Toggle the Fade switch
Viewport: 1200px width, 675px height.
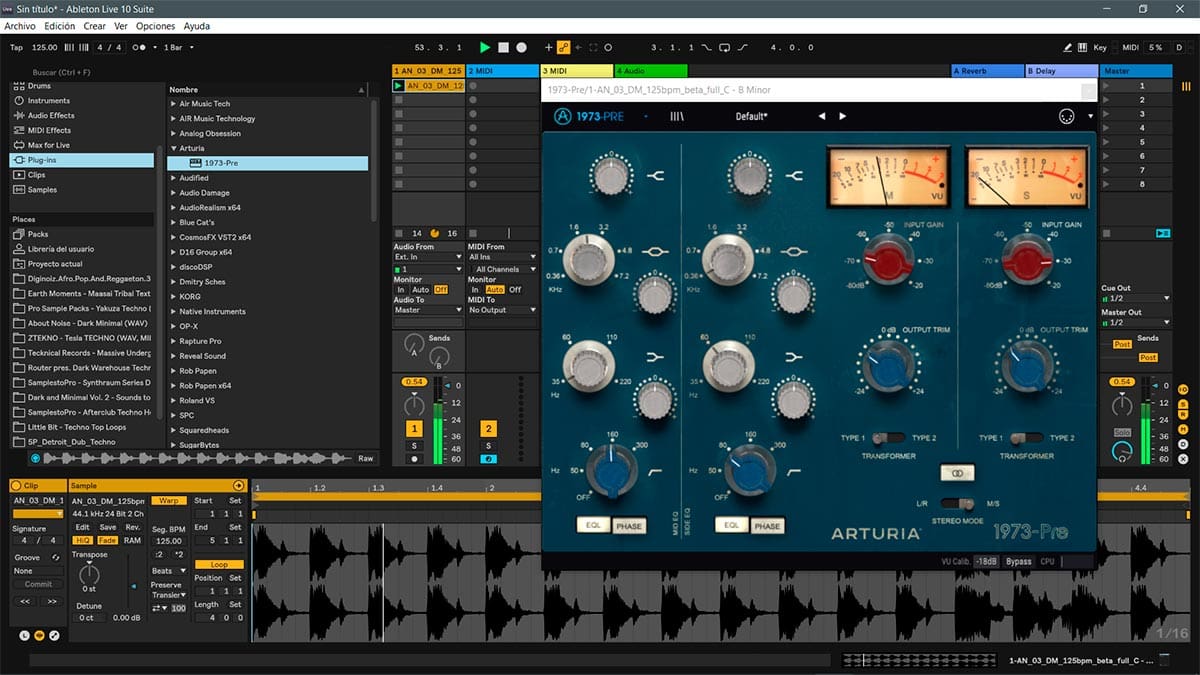[108, 540]
